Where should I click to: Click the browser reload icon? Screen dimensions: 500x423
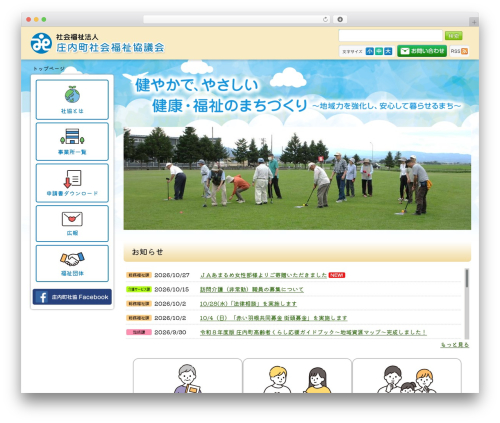coord(325,19)
